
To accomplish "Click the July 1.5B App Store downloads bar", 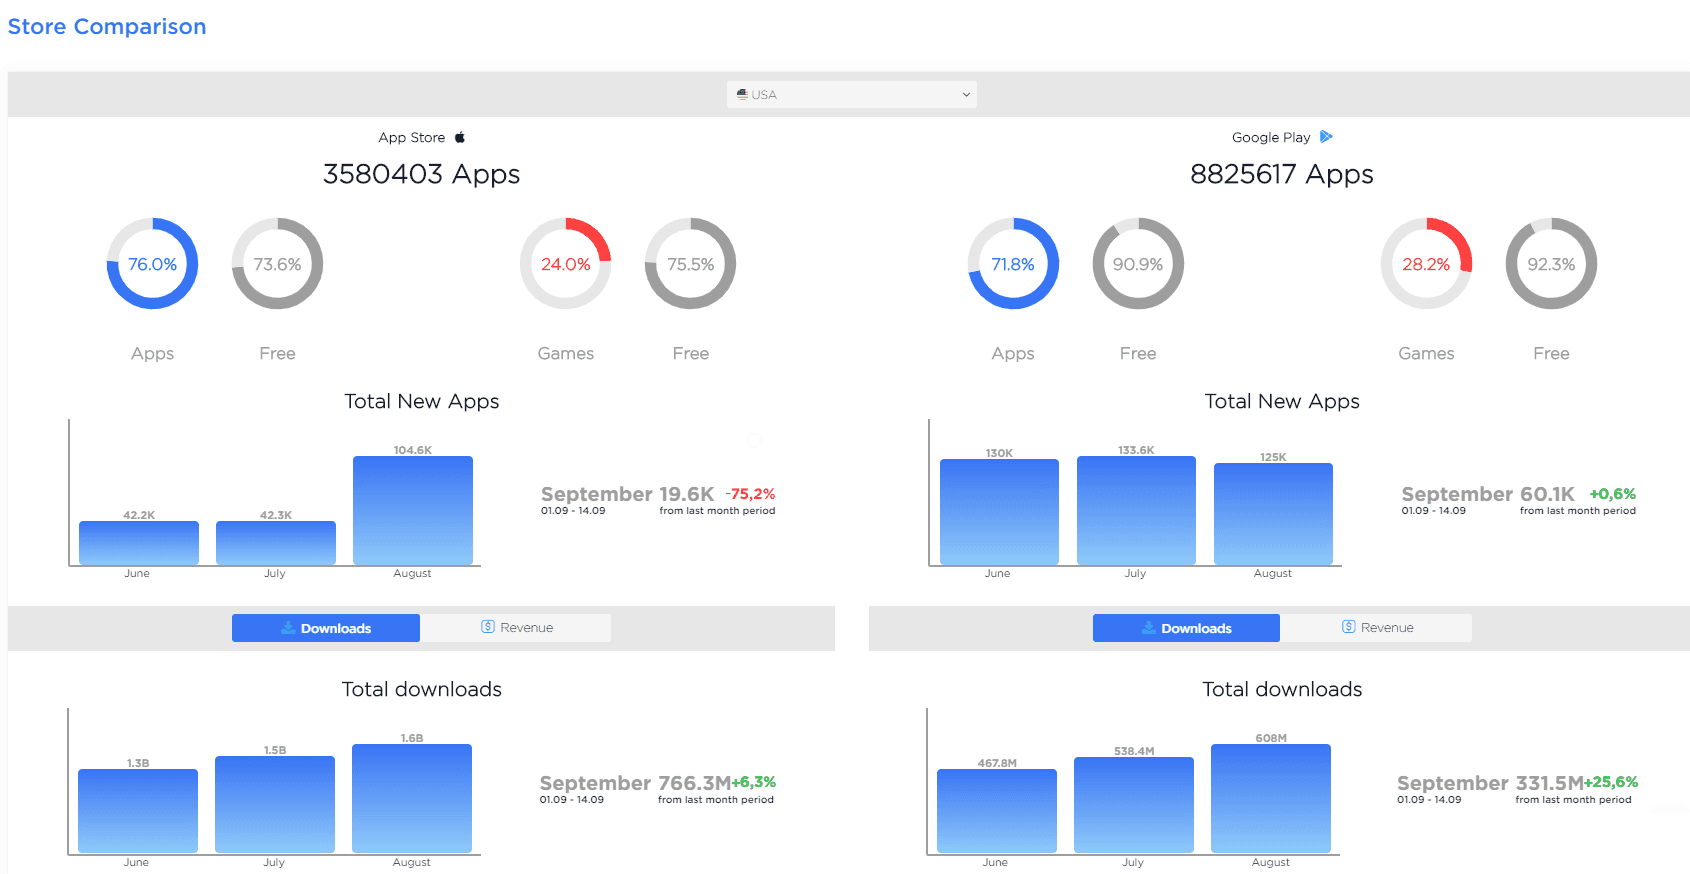I will coord(275,804).
